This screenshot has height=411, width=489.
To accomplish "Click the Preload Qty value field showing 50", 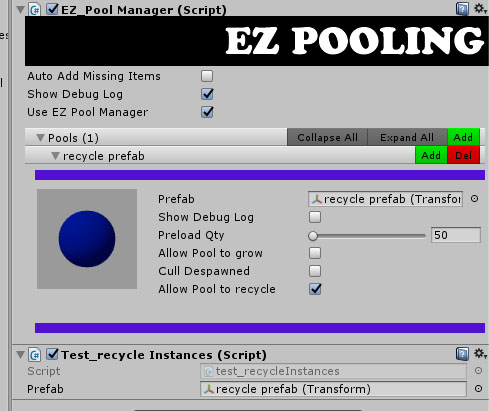I will click(x=456, y=235).
